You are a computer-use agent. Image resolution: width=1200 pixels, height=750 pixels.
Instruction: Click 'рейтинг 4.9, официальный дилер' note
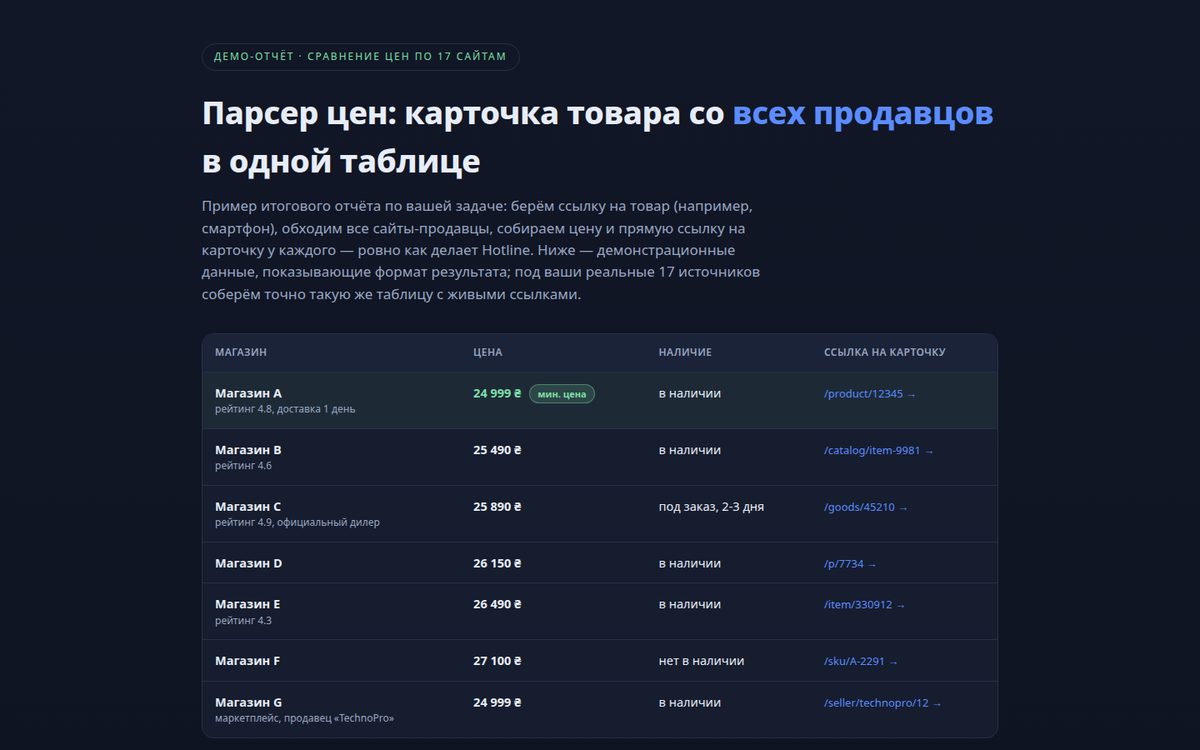pyautogui.click(x=297, y=522)
